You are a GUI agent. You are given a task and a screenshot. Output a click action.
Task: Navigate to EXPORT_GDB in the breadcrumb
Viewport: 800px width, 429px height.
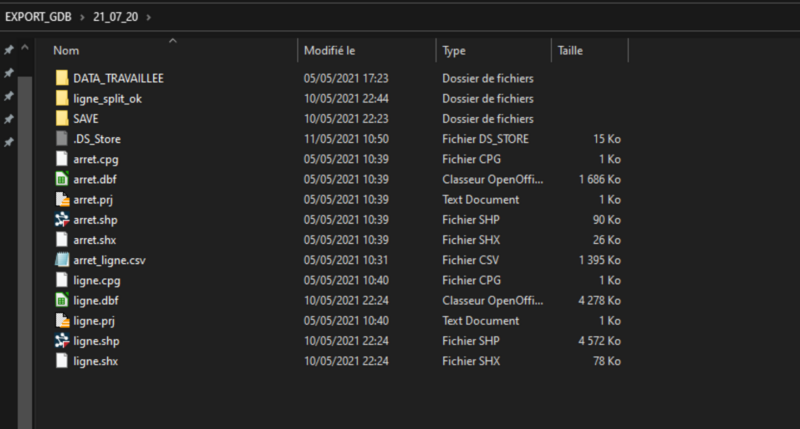[37, 17]
